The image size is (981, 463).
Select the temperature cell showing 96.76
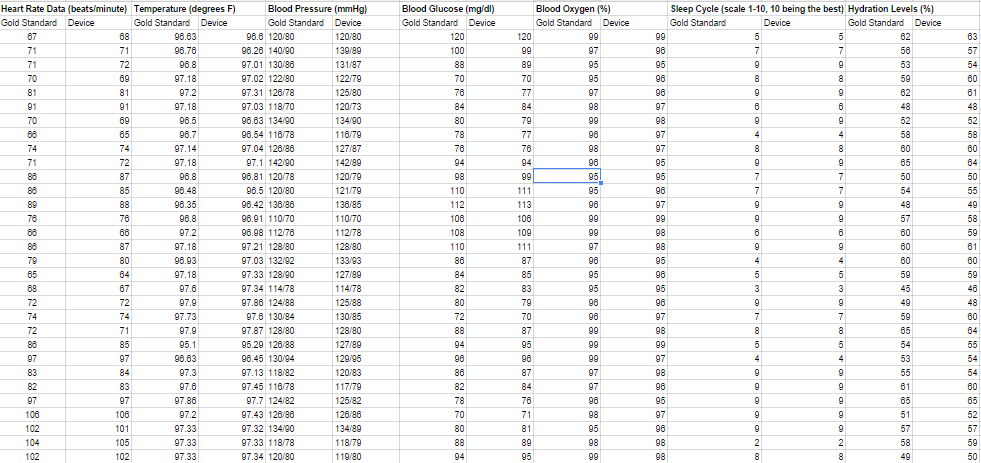(181, 49)
